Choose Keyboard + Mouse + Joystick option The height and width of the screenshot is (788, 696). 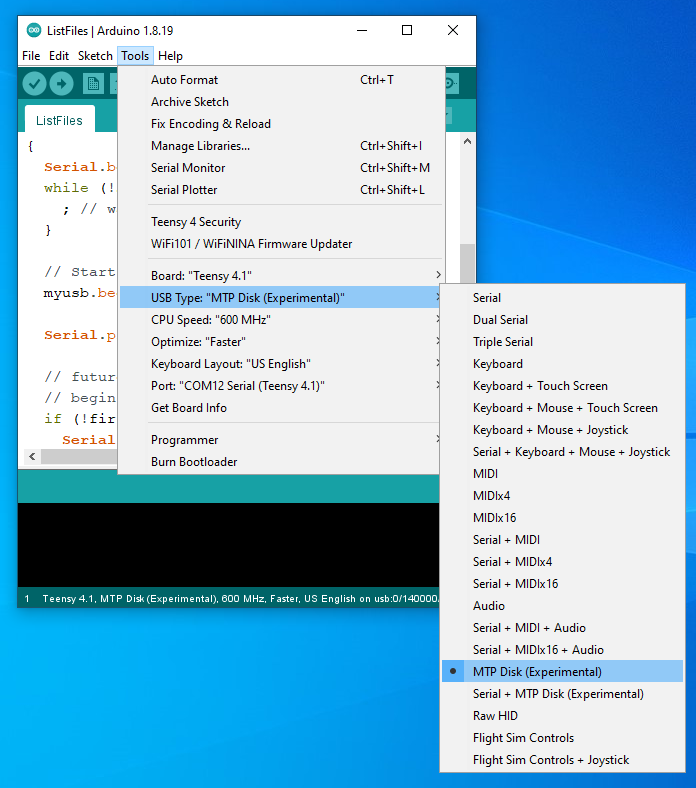pos(562,430)
